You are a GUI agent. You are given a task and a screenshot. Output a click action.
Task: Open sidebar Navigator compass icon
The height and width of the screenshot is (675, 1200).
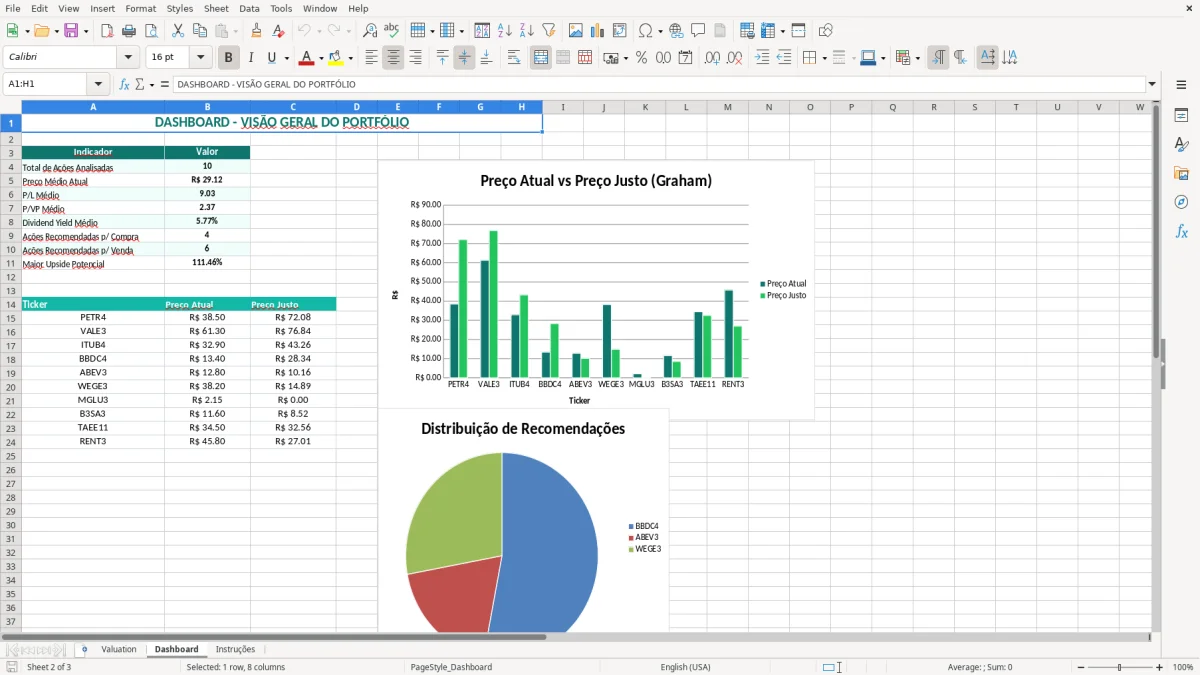(1181, 202)
